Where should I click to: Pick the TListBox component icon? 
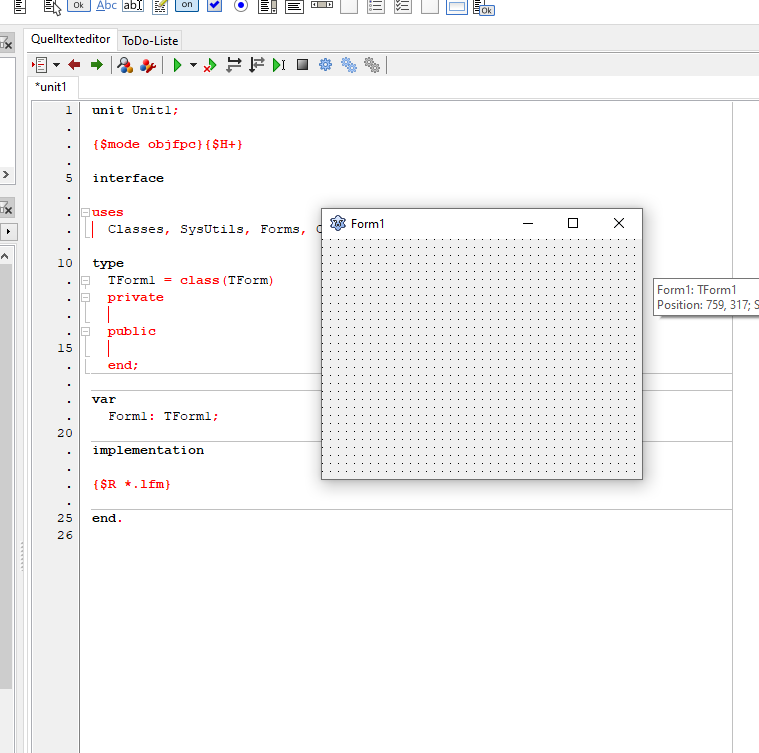(x=267, y=6)
